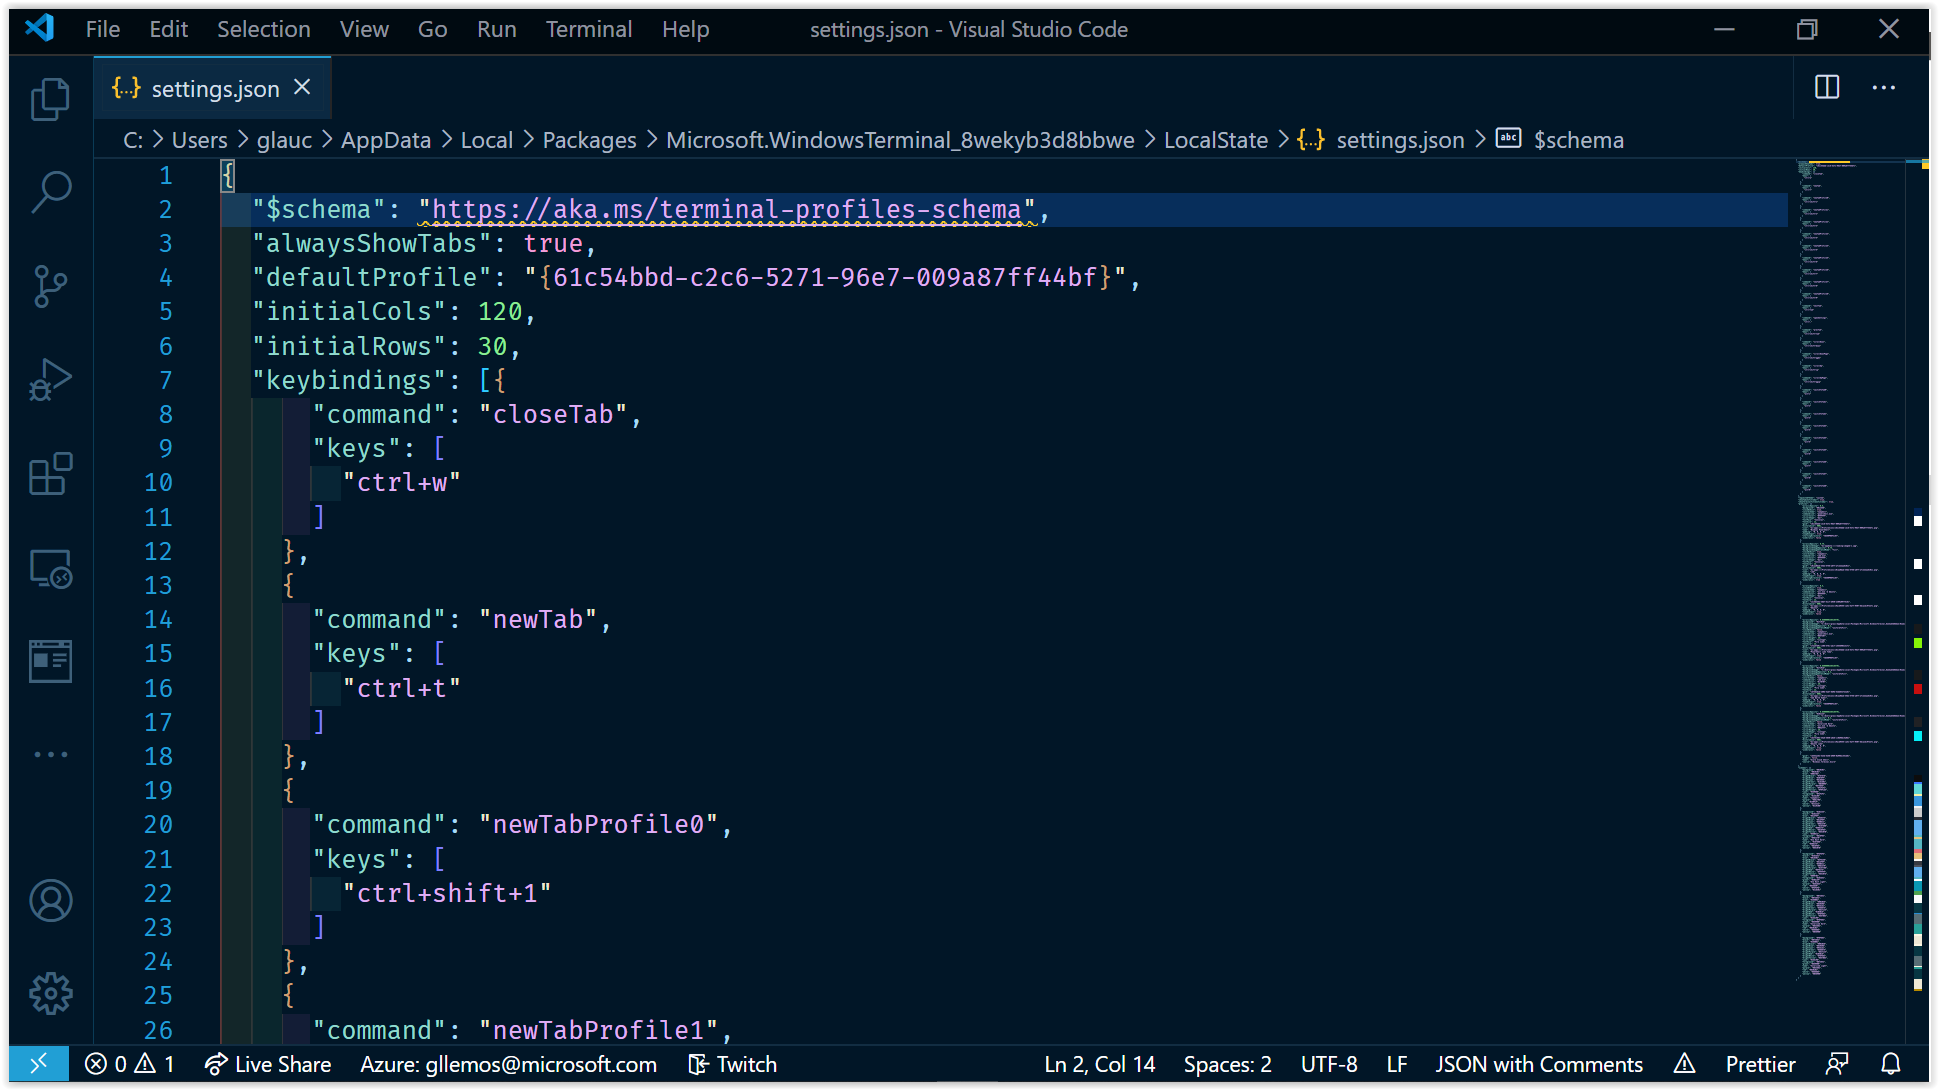1939x1090 pixels.
Task: Place cursor on "closeTab" value
Action: [x=553, y=414]
